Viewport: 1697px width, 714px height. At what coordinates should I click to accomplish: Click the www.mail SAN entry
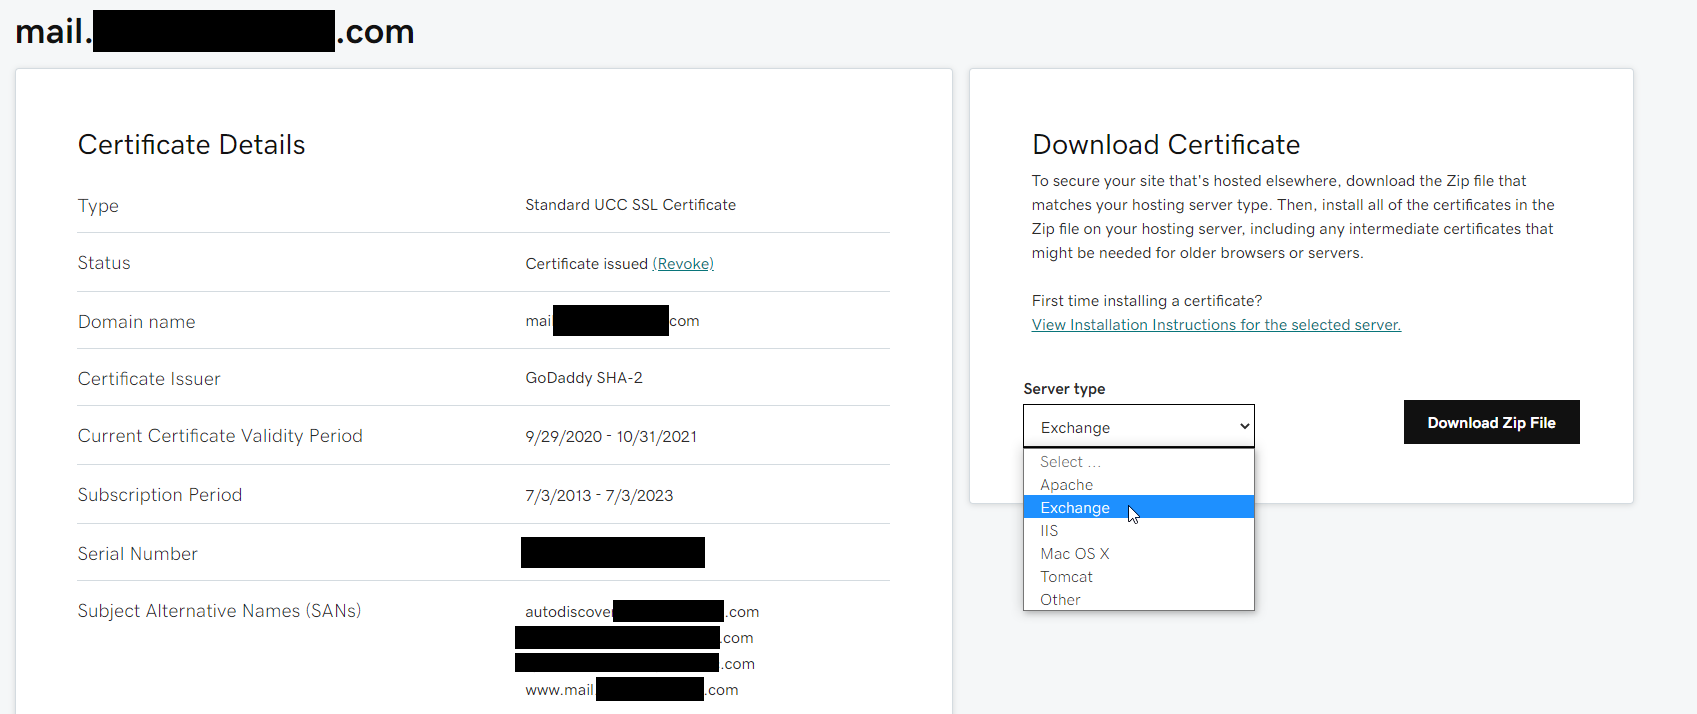[632, 690]
